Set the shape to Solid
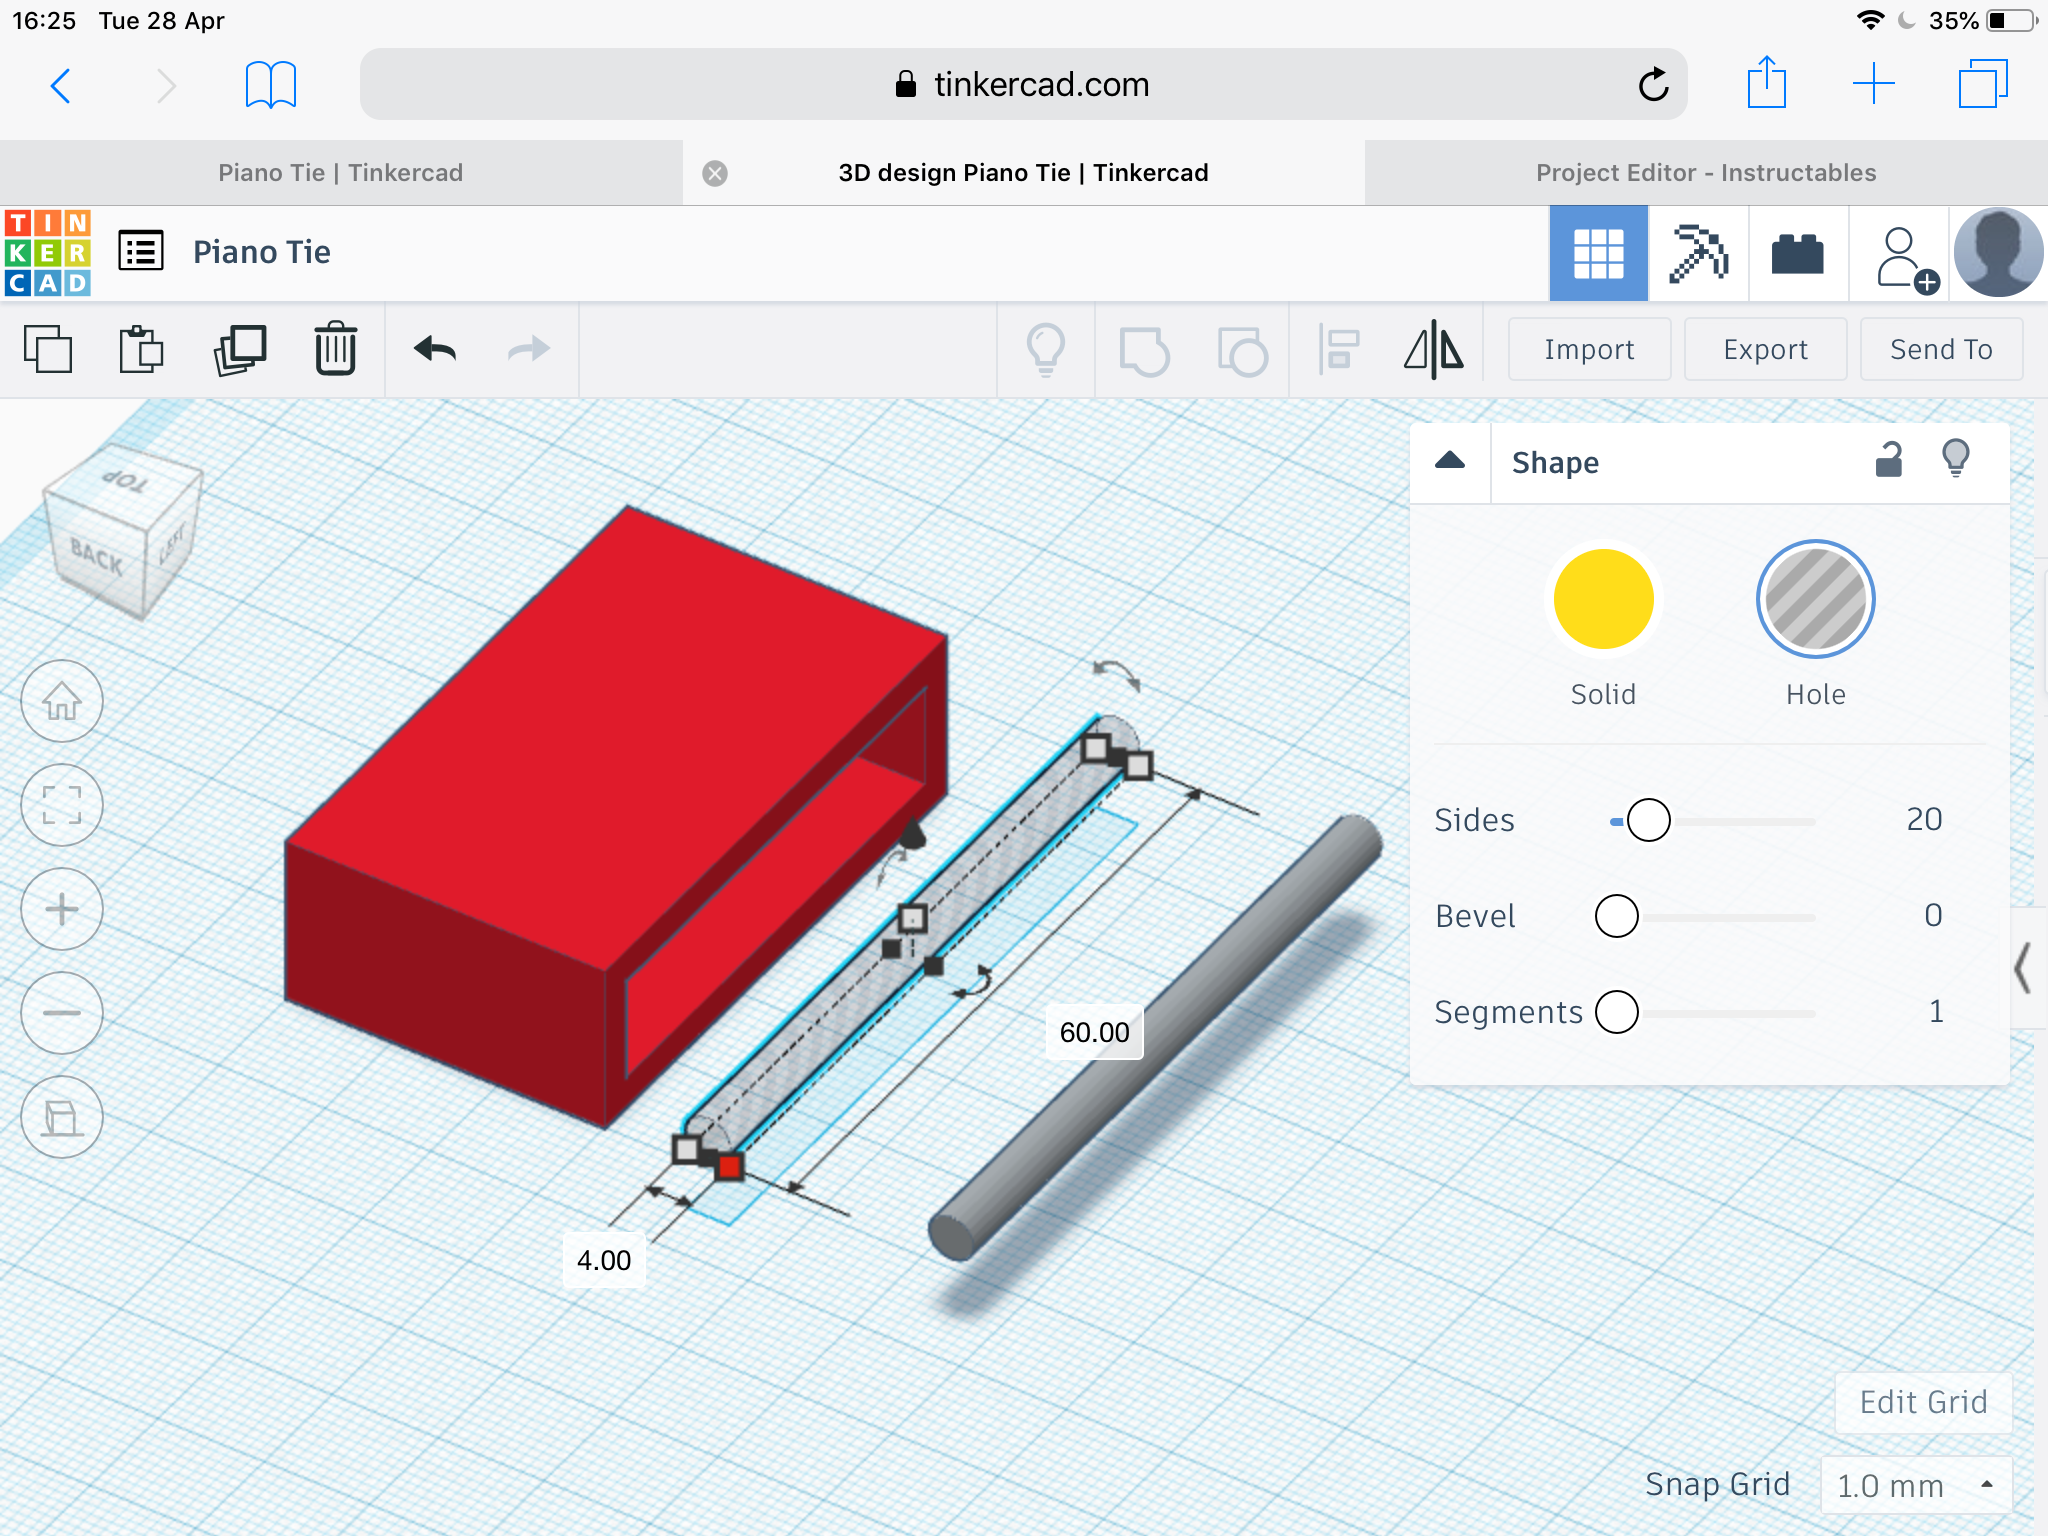Image resolution: width=2048 pixels, height=1536 pixels. pos(1603,600)
